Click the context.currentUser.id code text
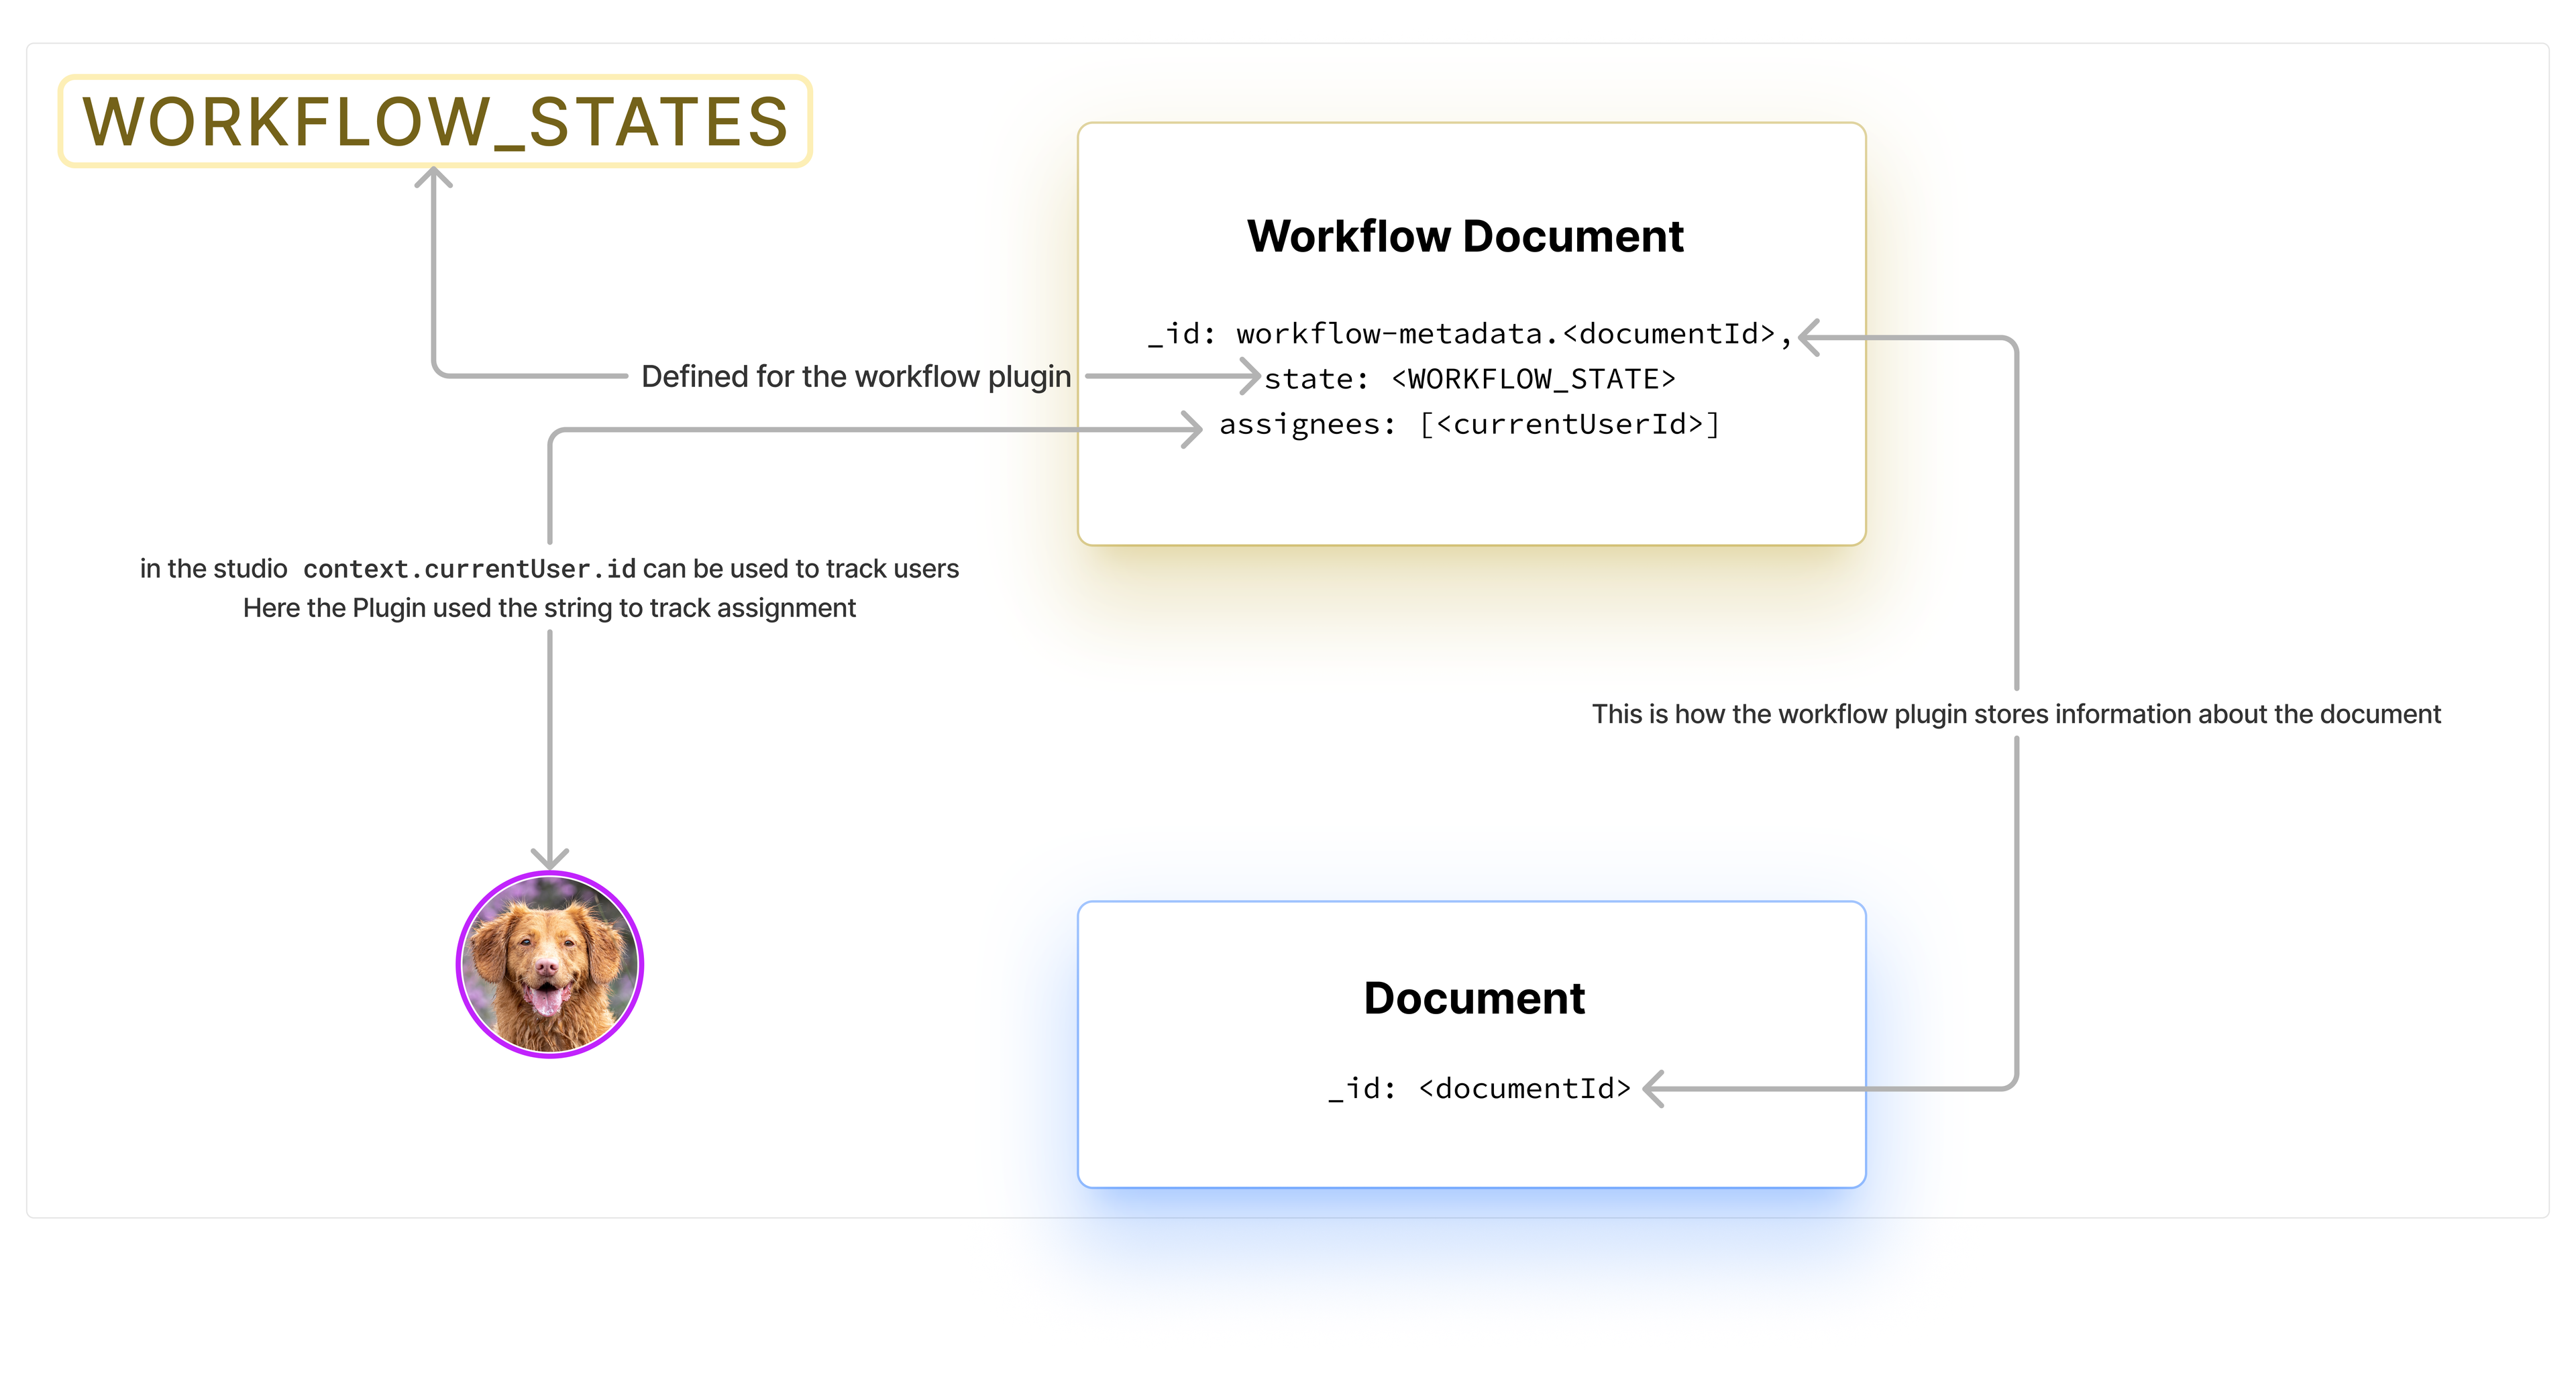 (x=469, y=569)
